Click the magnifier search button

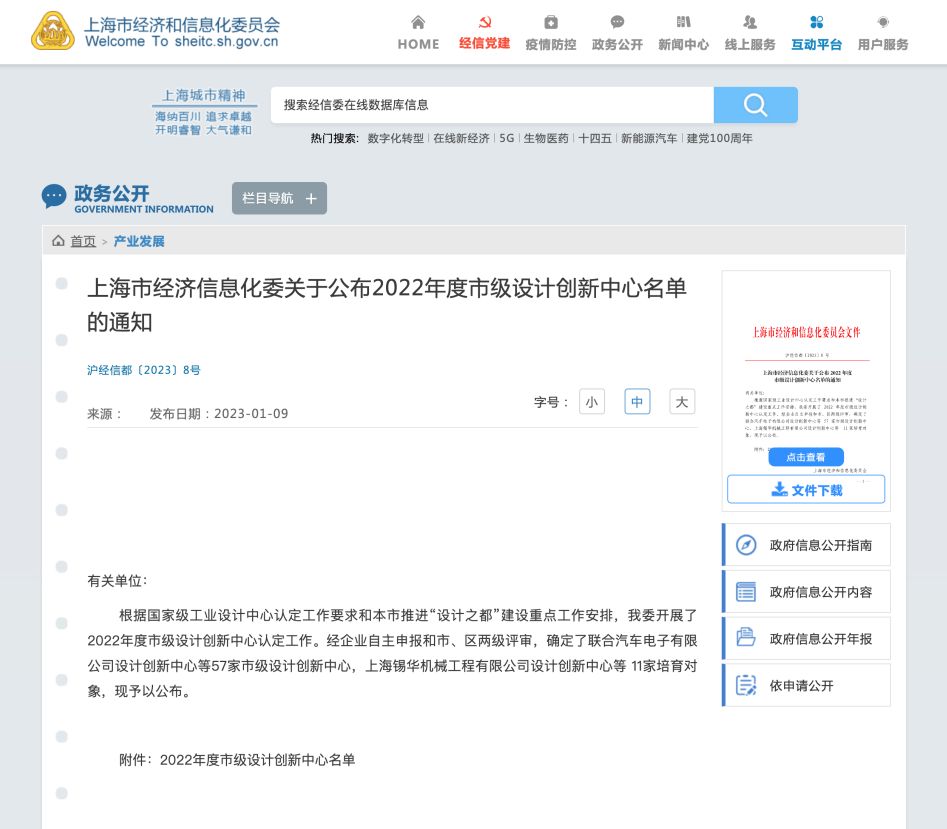click(755, 105)
